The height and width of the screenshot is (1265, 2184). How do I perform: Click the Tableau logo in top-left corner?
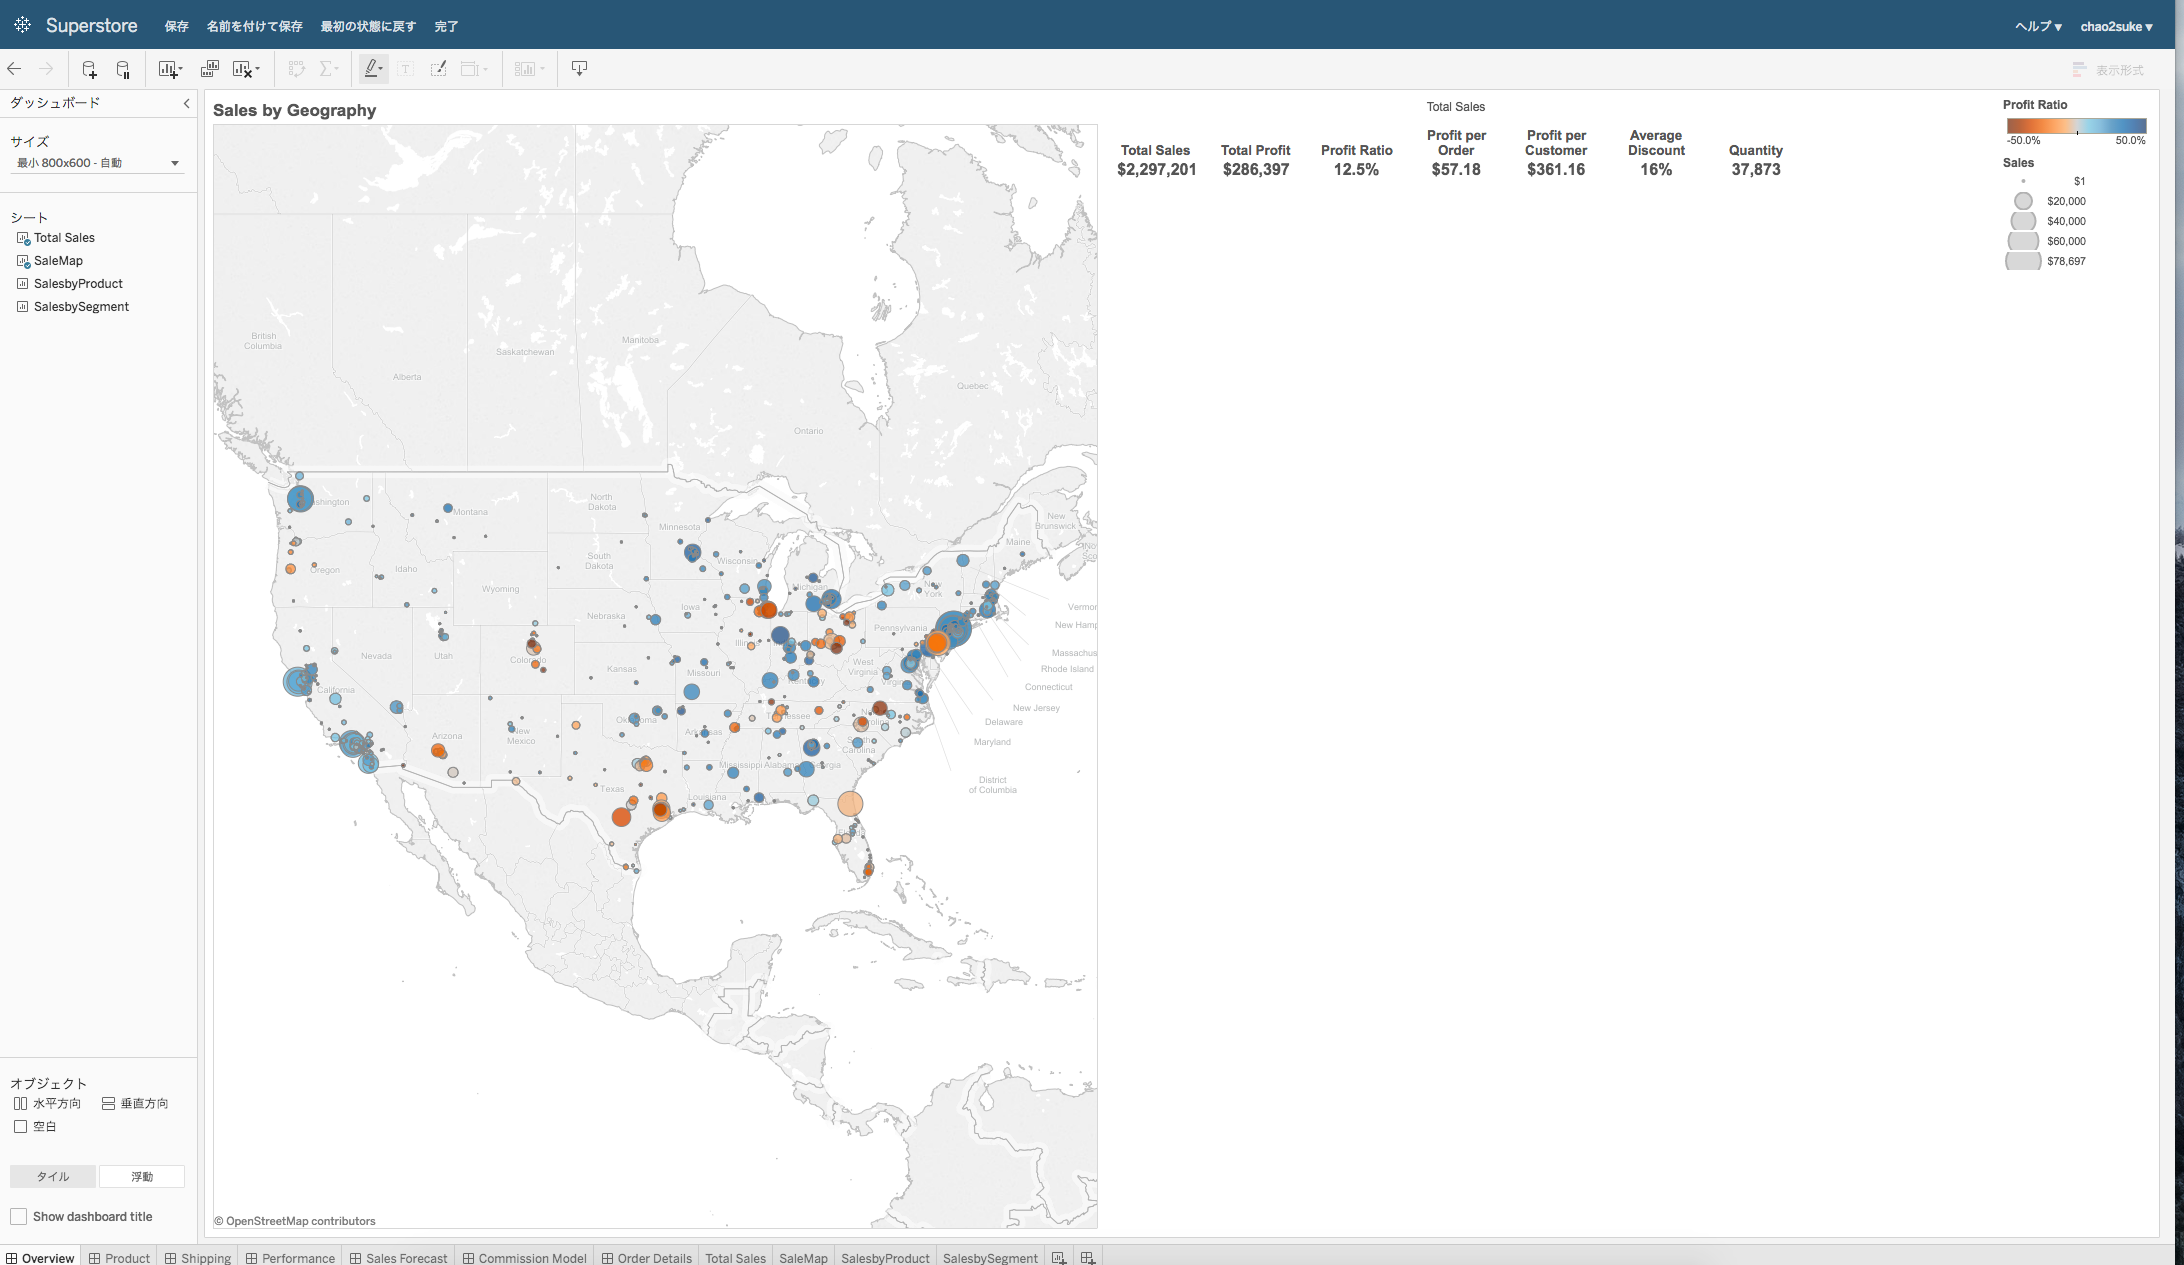point(22,25)
